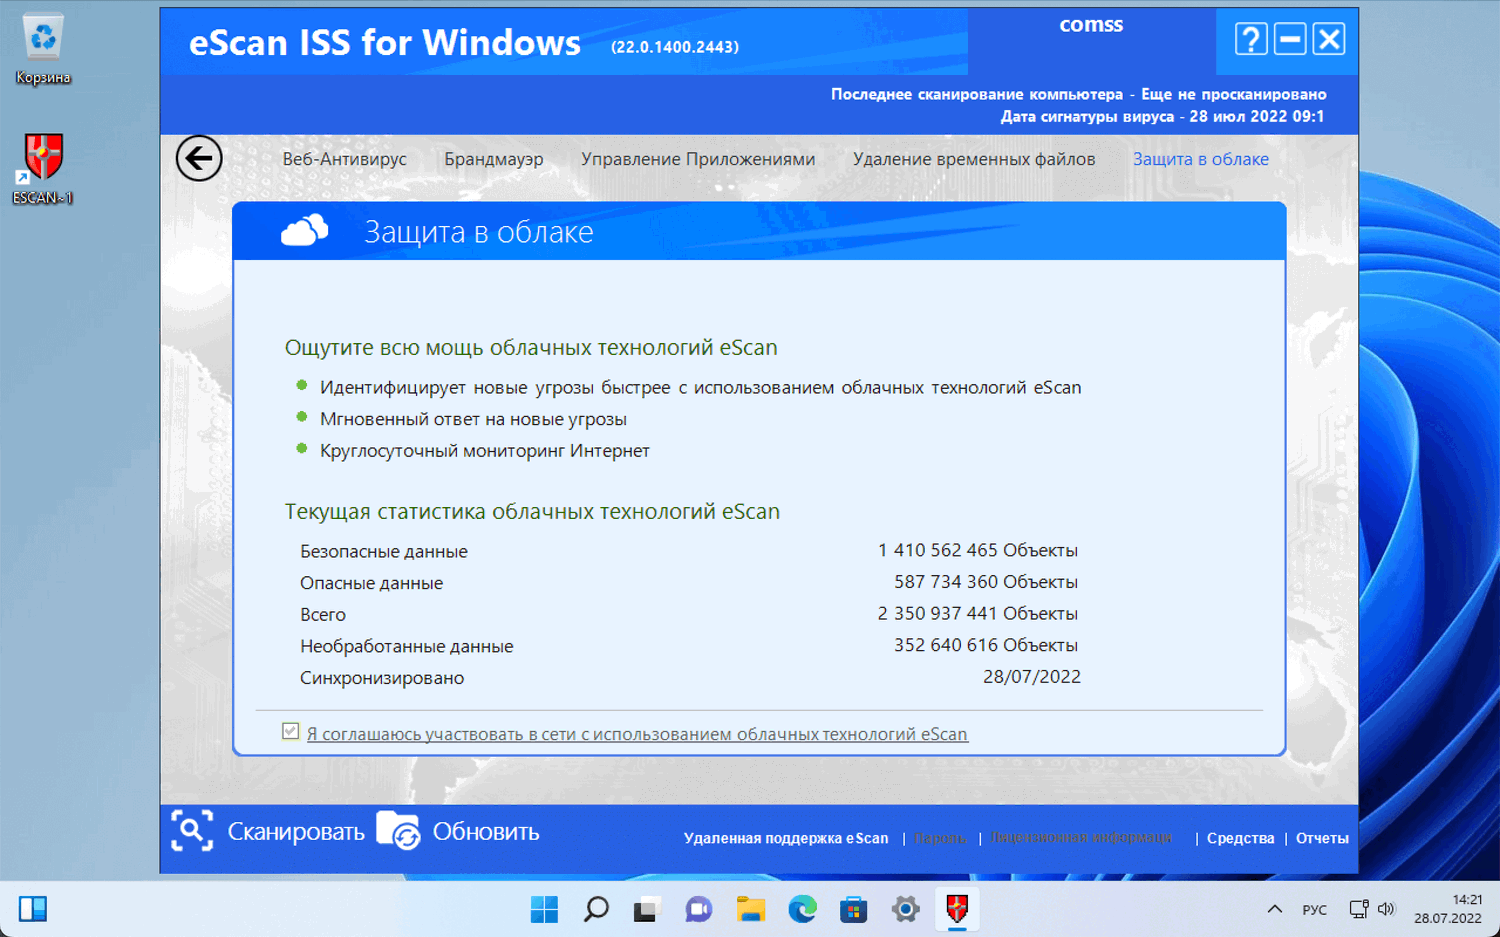Click the Опасные данные row label
This screenshot has height=937, width=1500.
coord(371,583)
